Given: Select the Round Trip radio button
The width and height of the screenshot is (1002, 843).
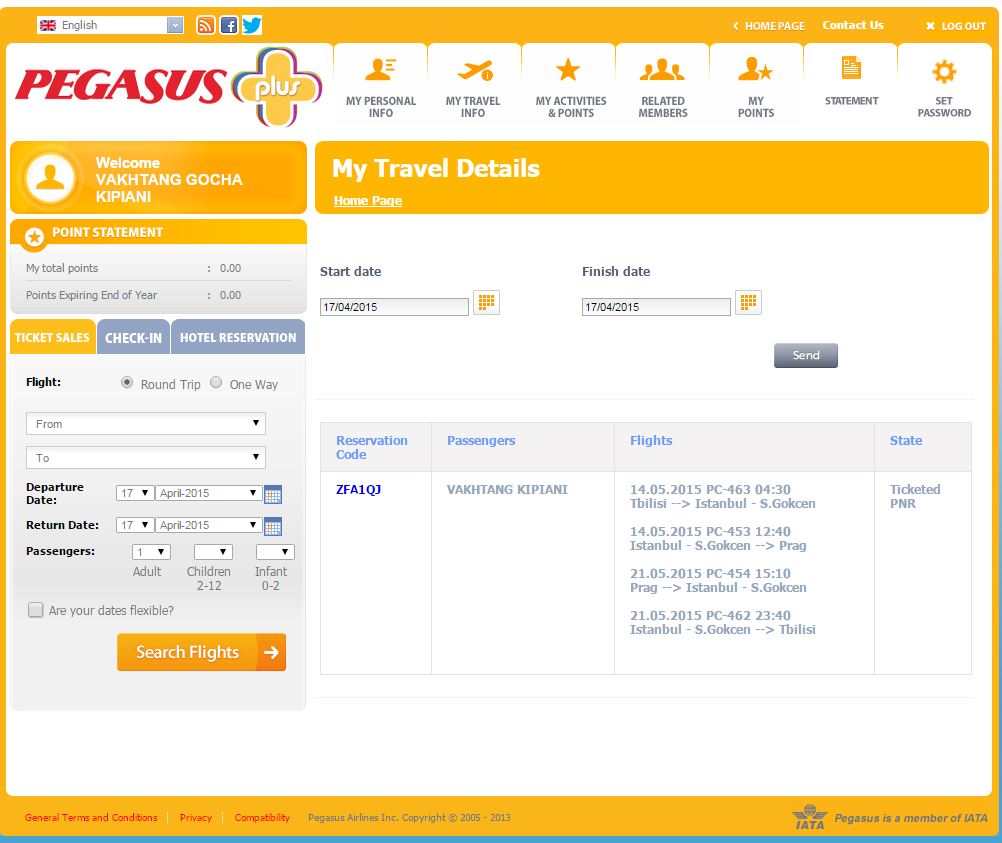Looking at the screenshot, I should pyautogui.click(x=127, y=382).
